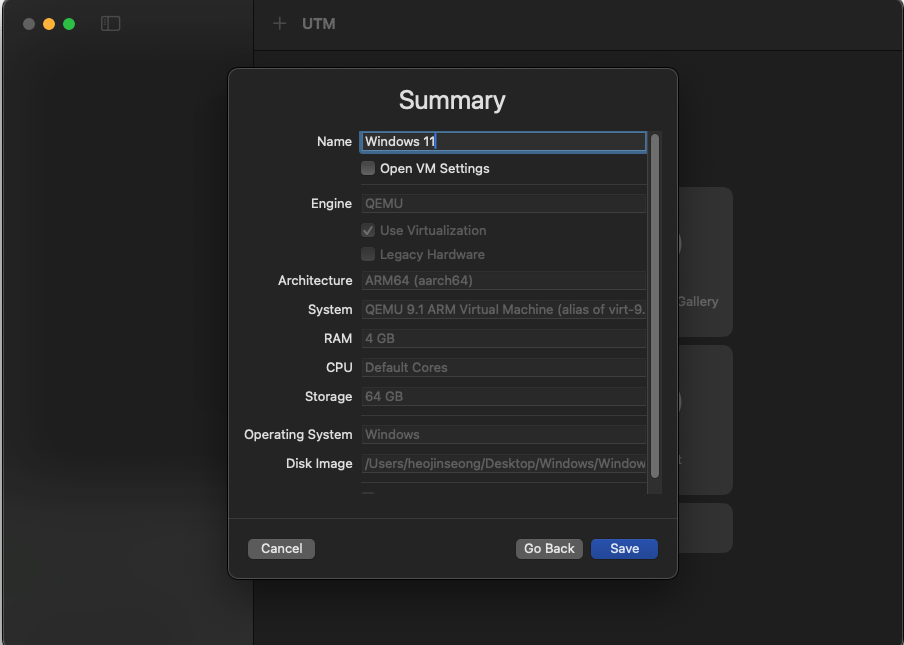Click the Name field containing Windows 11
Image resolution: width=904 pixels, height=645 pixels.
(503, 142)
